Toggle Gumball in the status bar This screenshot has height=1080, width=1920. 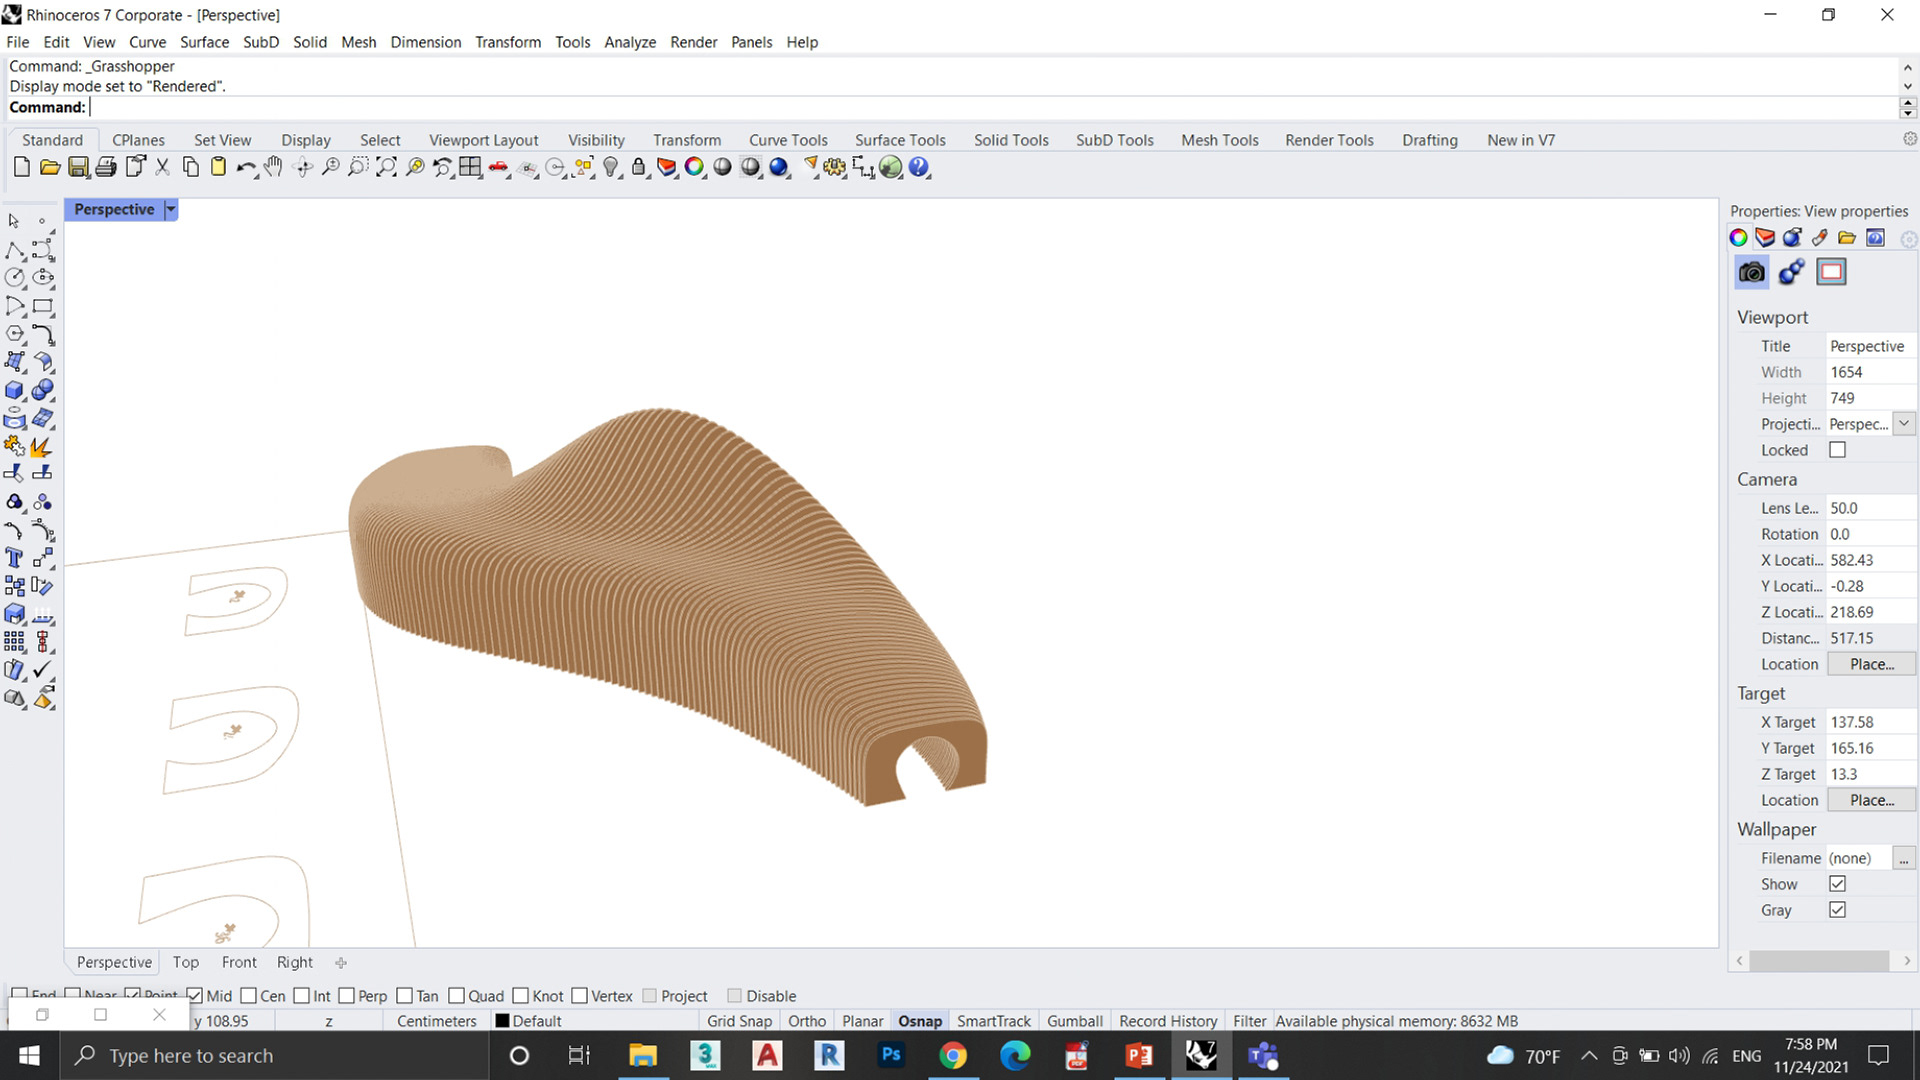[x=1074, y=1021]
